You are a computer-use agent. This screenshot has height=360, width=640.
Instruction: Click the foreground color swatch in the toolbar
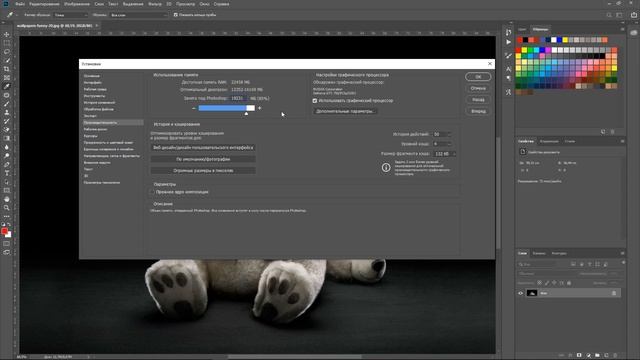[x=4, y=231]
